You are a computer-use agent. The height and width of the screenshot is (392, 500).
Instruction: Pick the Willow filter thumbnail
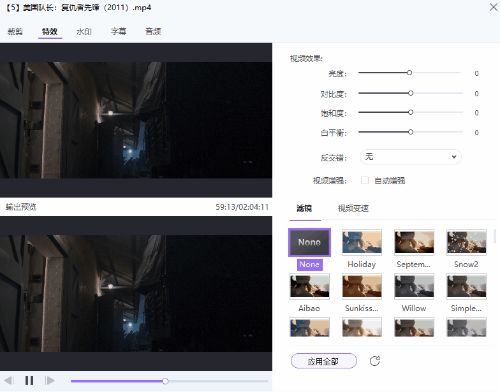click(414, 286)
